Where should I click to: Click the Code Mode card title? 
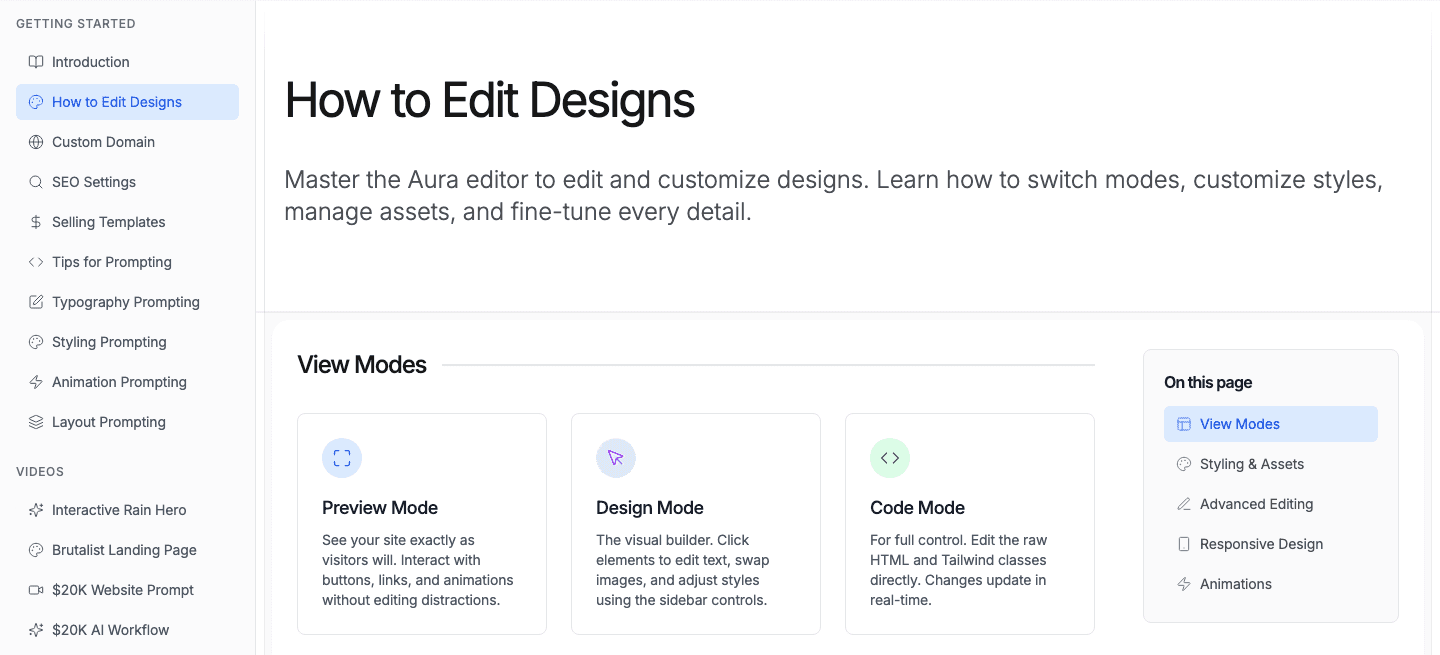(x=917, y=507)
